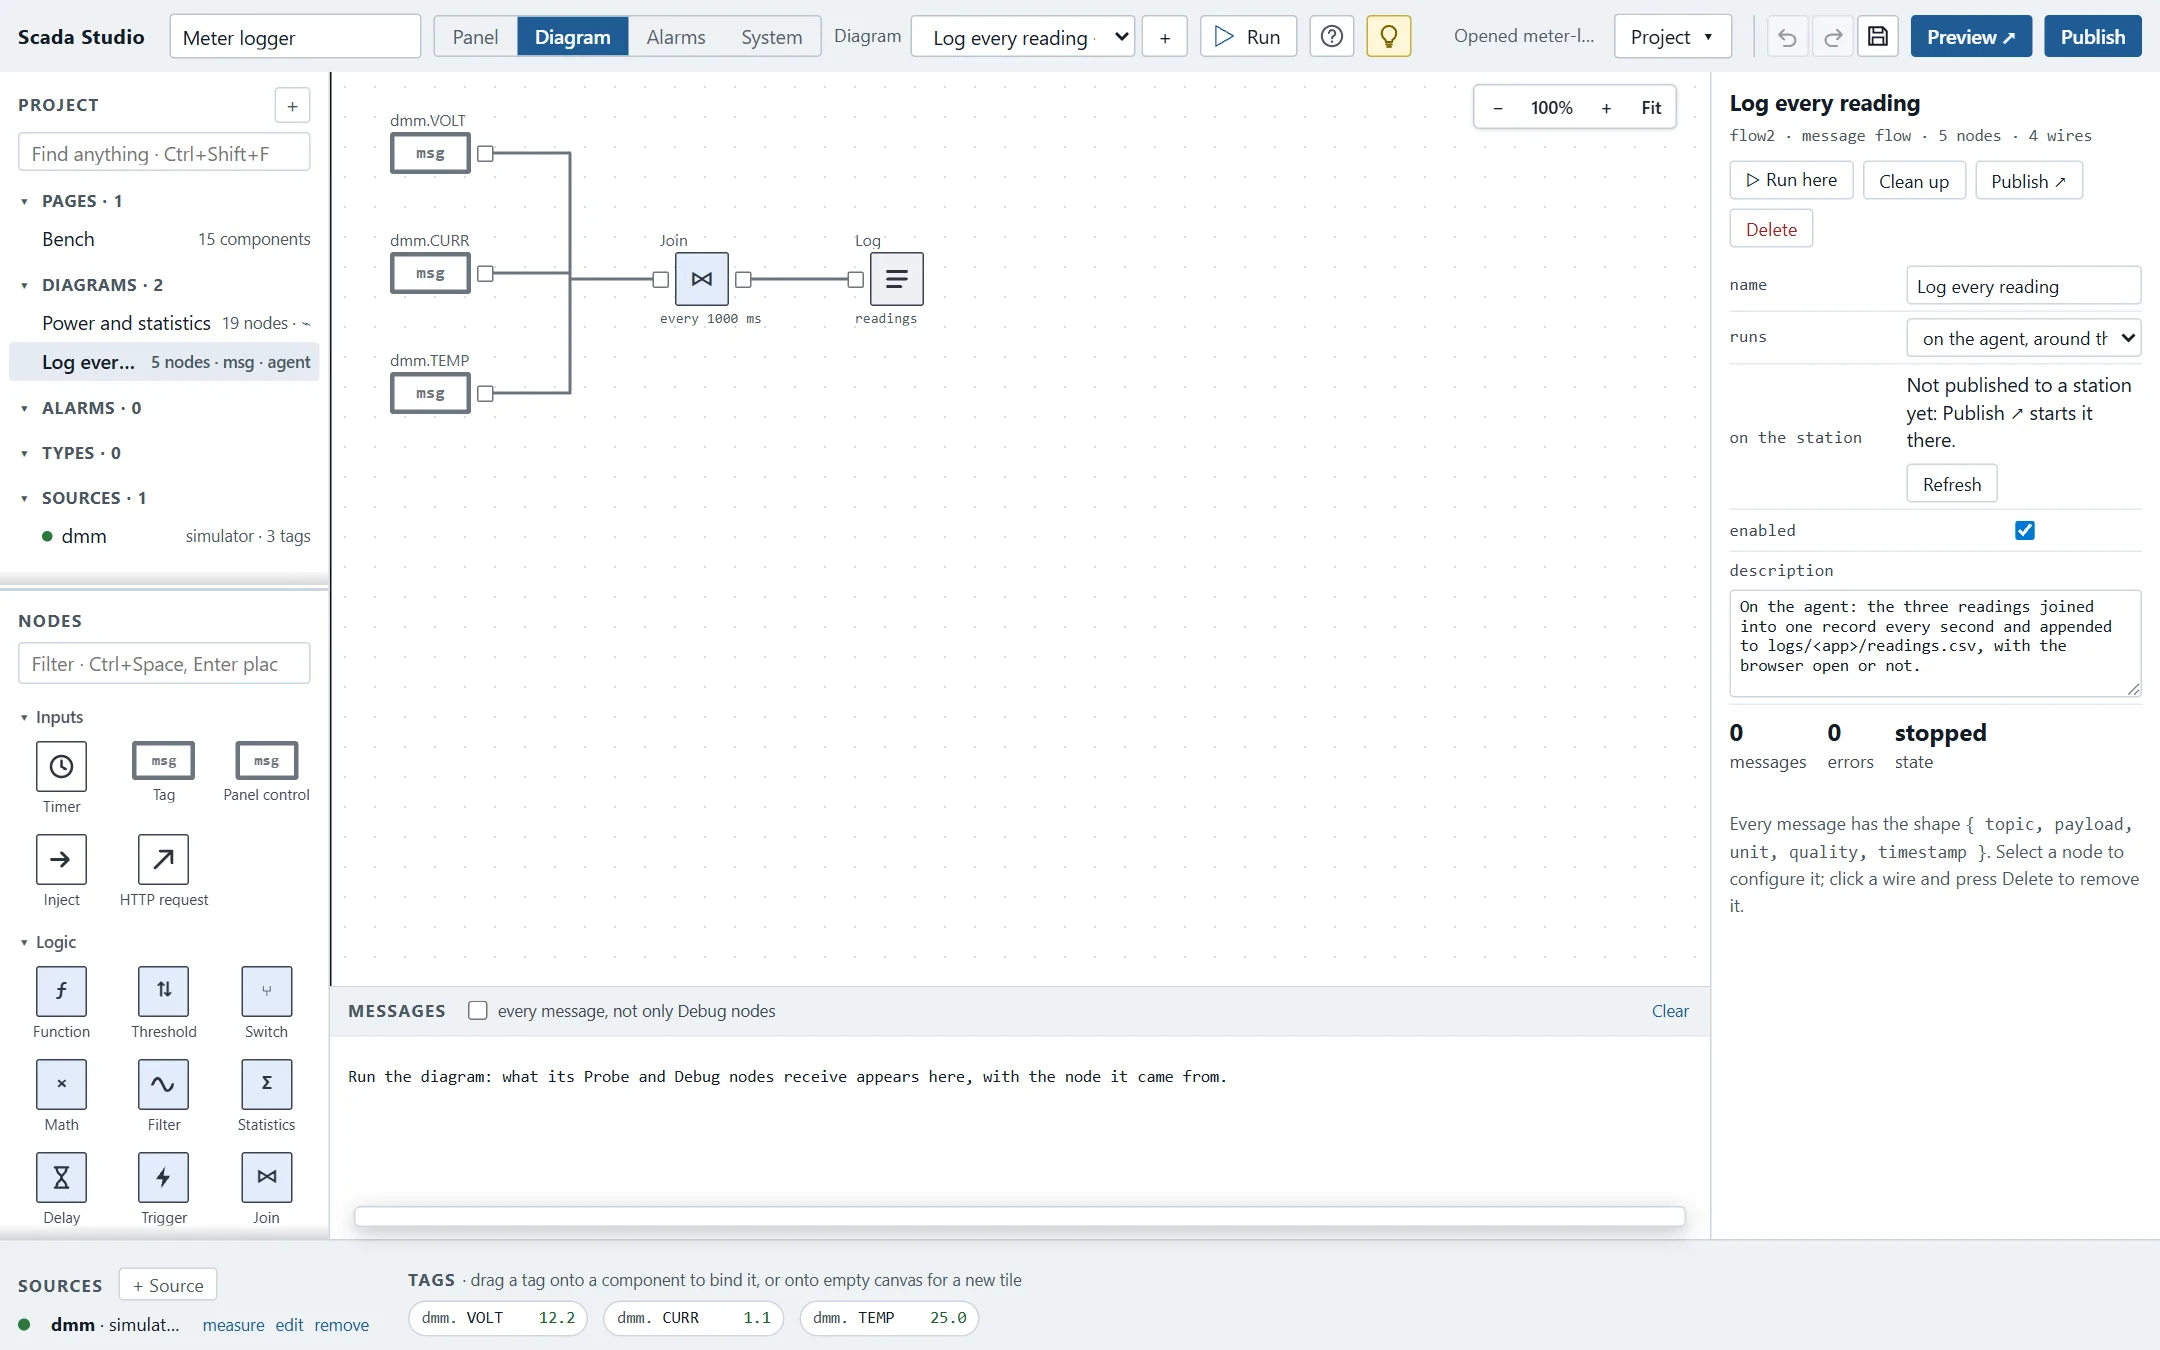Viewport: 2160px width, 1350px height.
Task: Pick the Join node in the palette
Action: pos(266,1177)
